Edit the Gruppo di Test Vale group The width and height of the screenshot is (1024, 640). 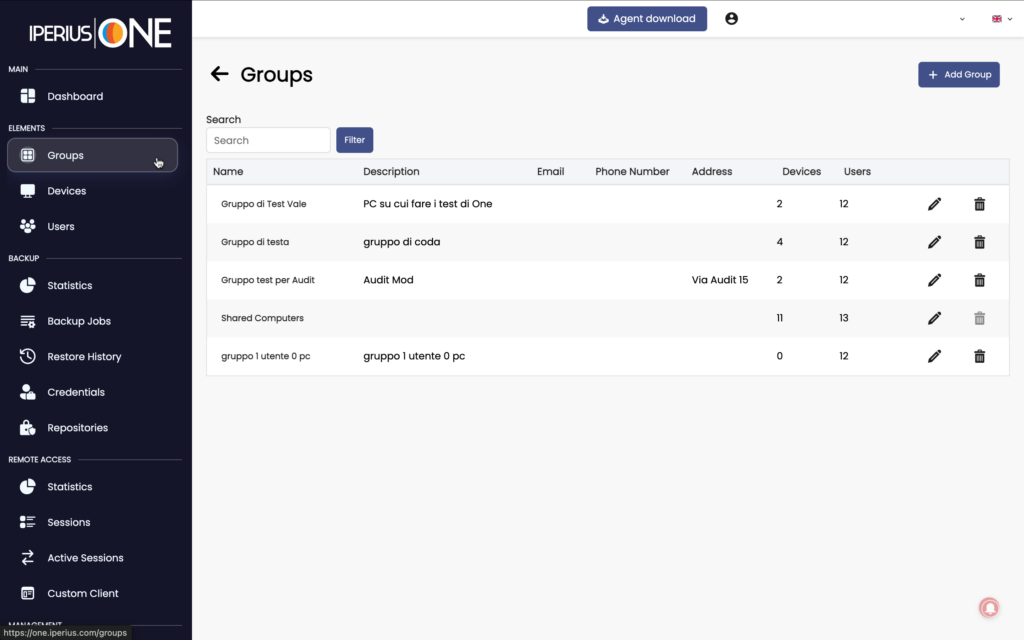(935, 204)
